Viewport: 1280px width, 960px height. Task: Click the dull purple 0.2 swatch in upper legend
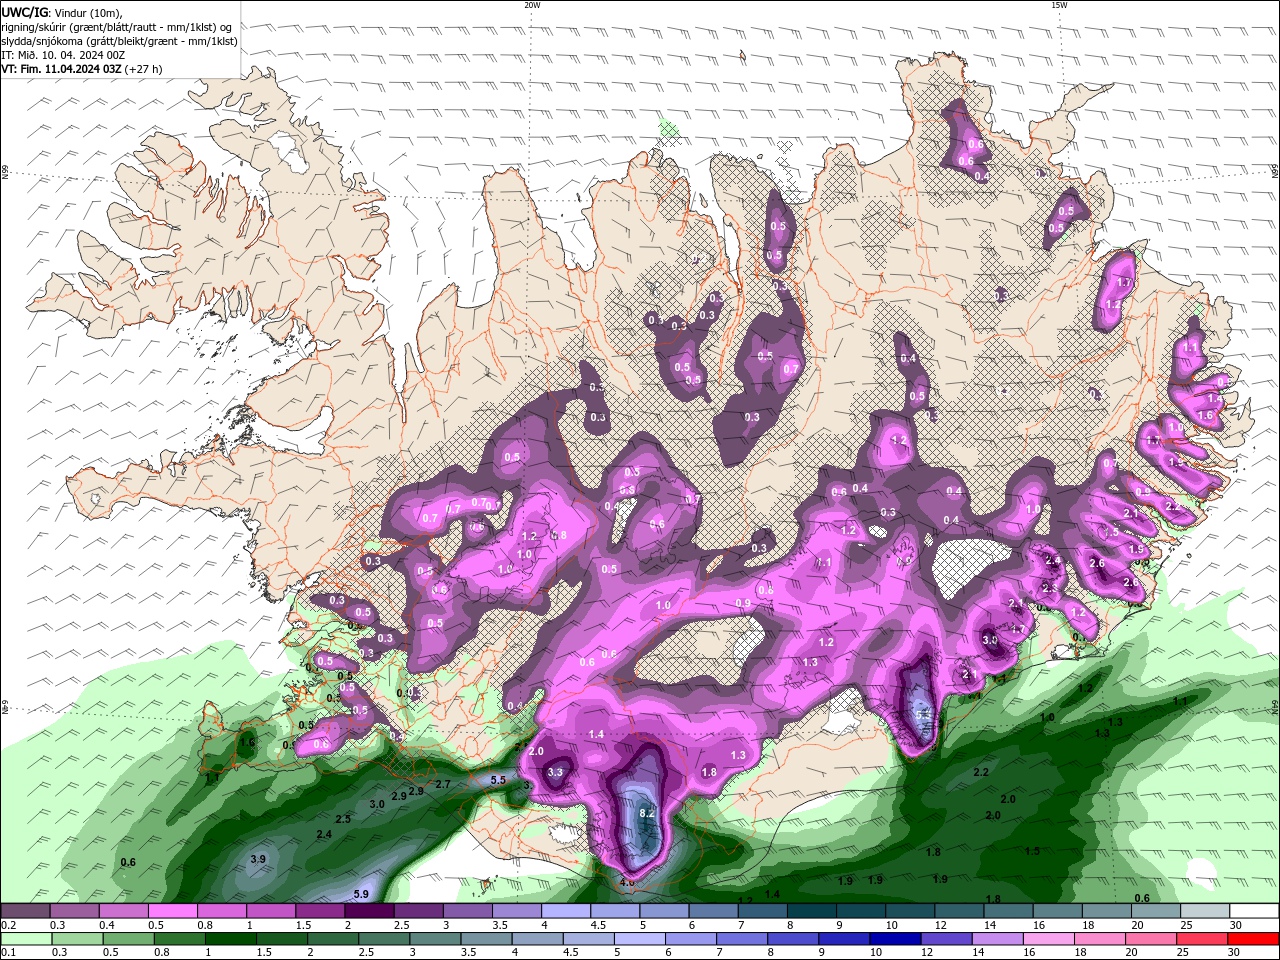(x=25, y=911)
